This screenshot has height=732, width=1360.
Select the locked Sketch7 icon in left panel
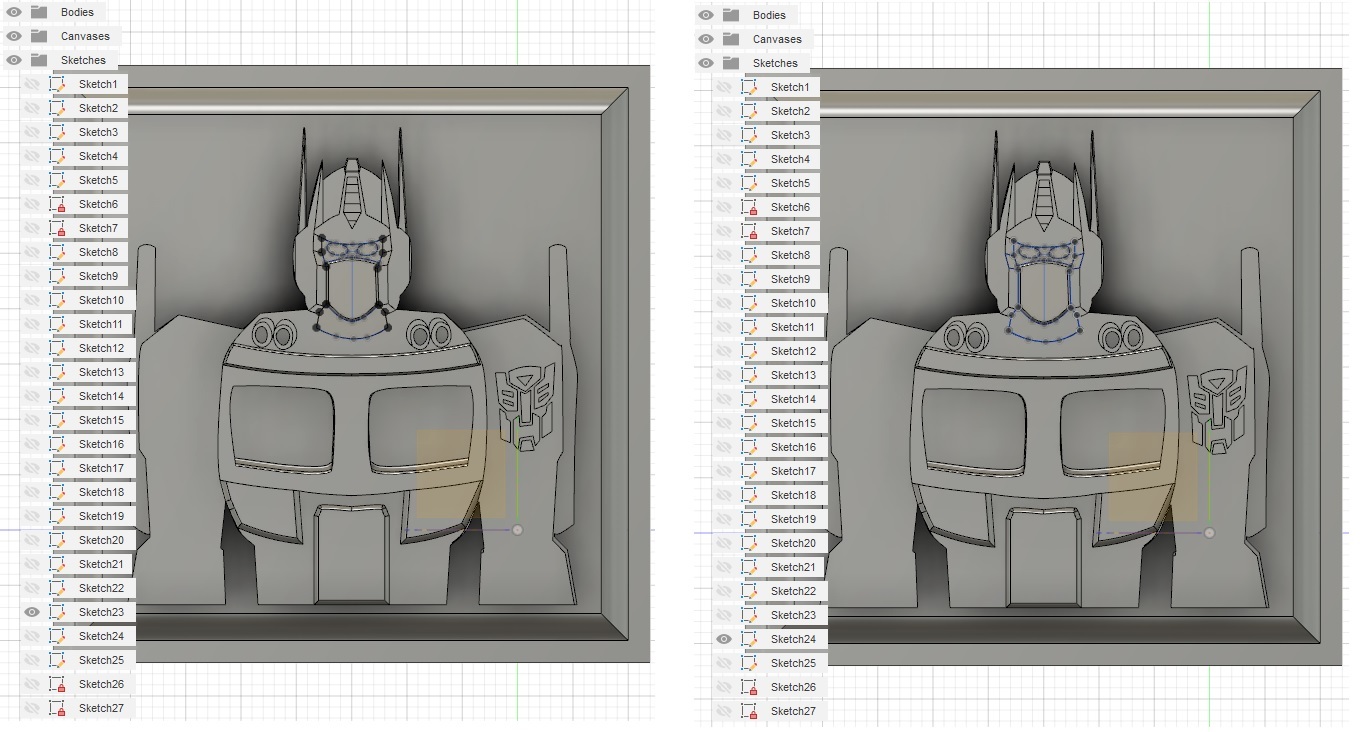[58, 228]
